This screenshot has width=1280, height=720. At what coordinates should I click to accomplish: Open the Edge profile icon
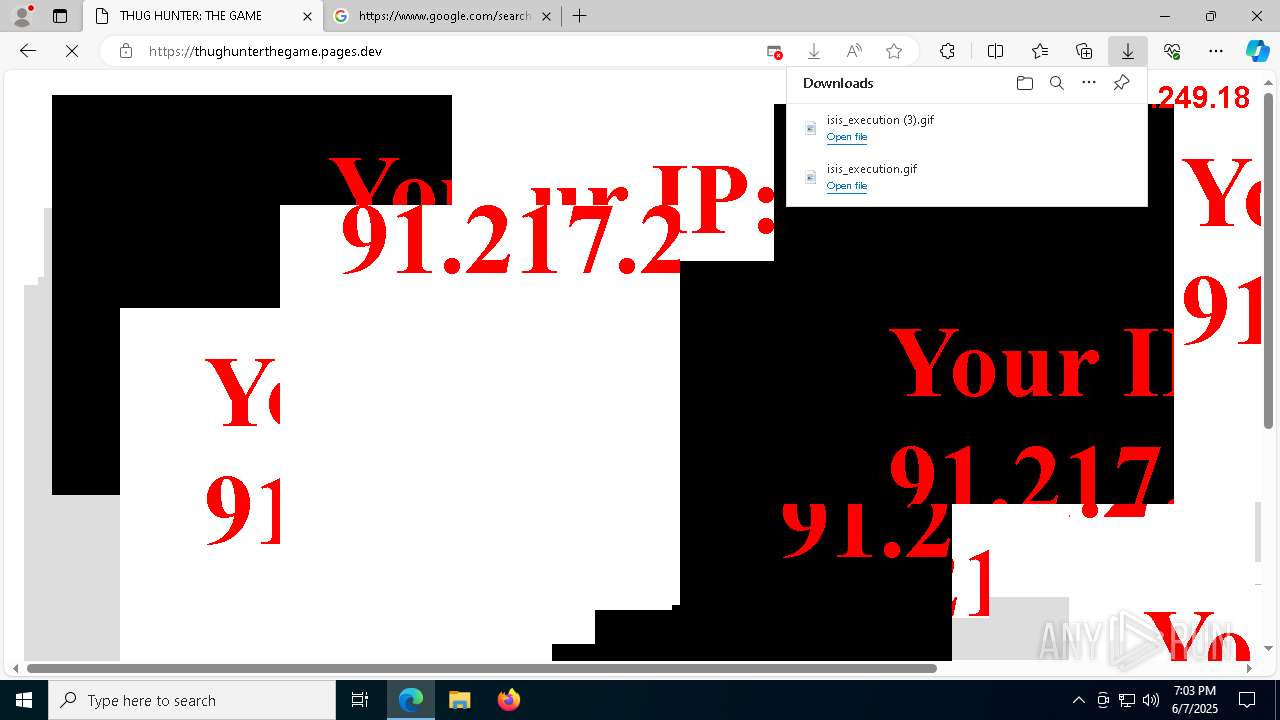point(22,15)
